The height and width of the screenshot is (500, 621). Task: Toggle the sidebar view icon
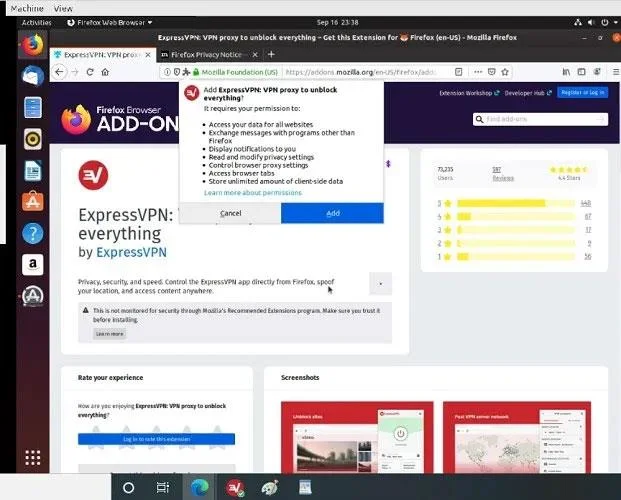[x=581, y=72]
